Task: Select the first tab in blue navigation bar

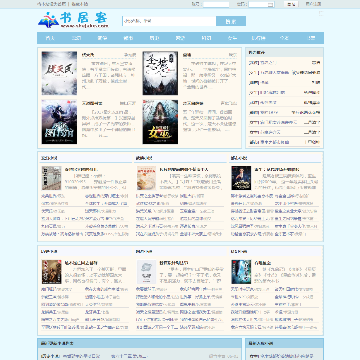Action: [50, 38]
